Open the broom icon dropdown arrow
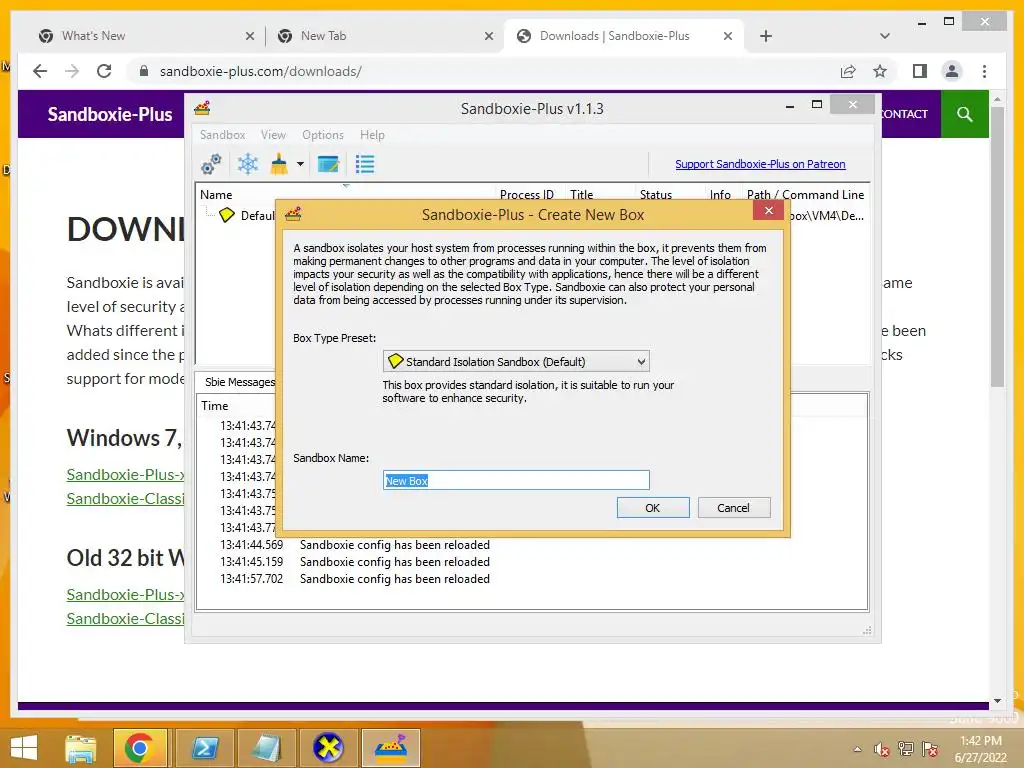The height and width of the screenshot is (768, 1024). 300,164
